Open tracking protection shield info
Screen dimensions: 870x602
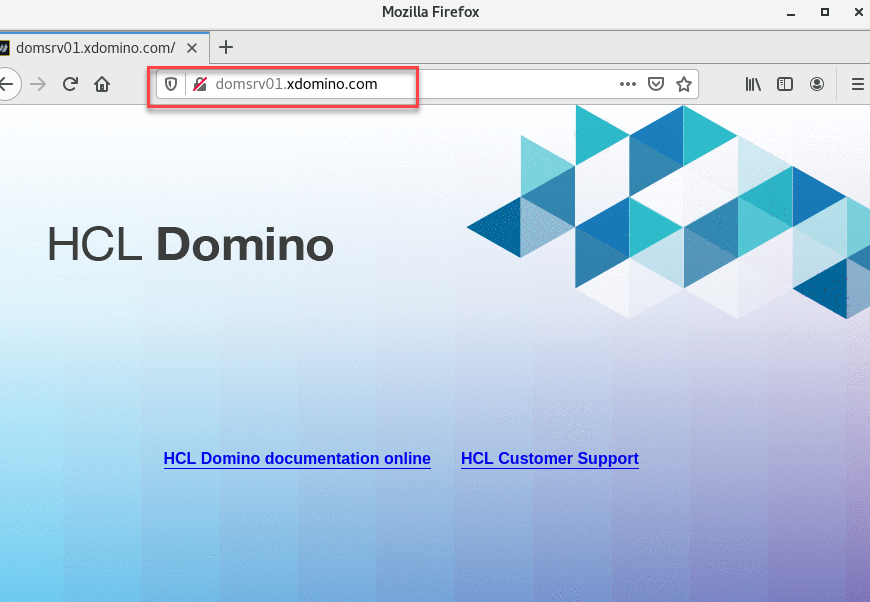click(x=171, y=84)
